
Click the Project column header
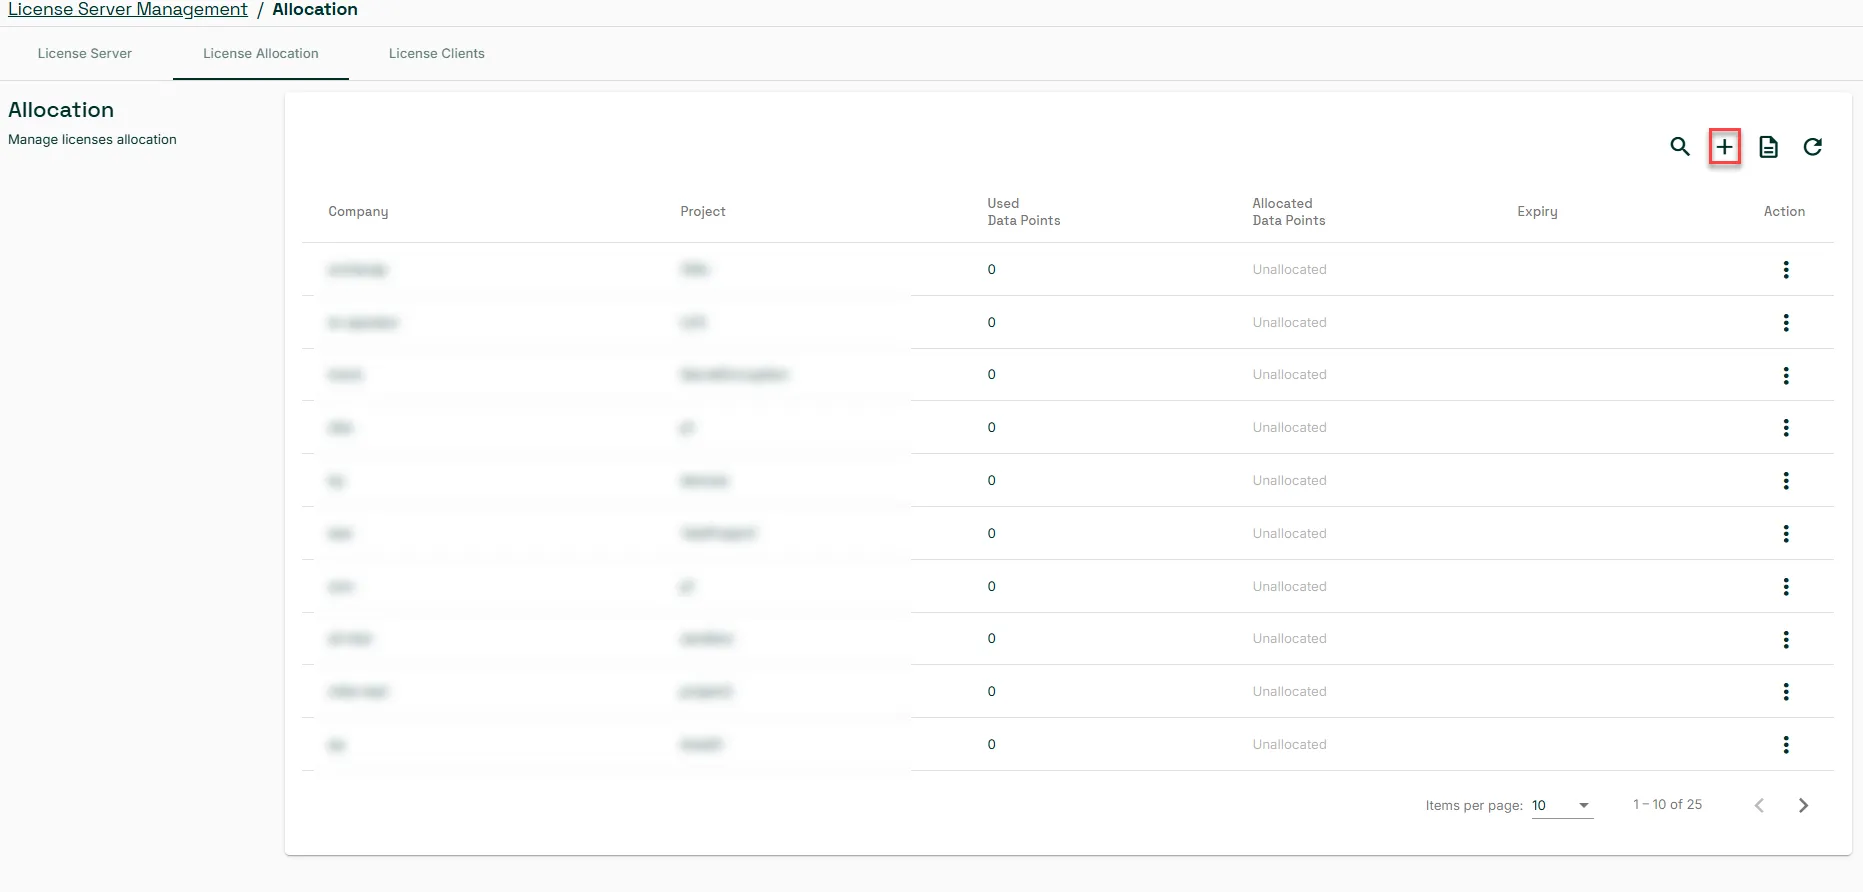click(703, 212)
